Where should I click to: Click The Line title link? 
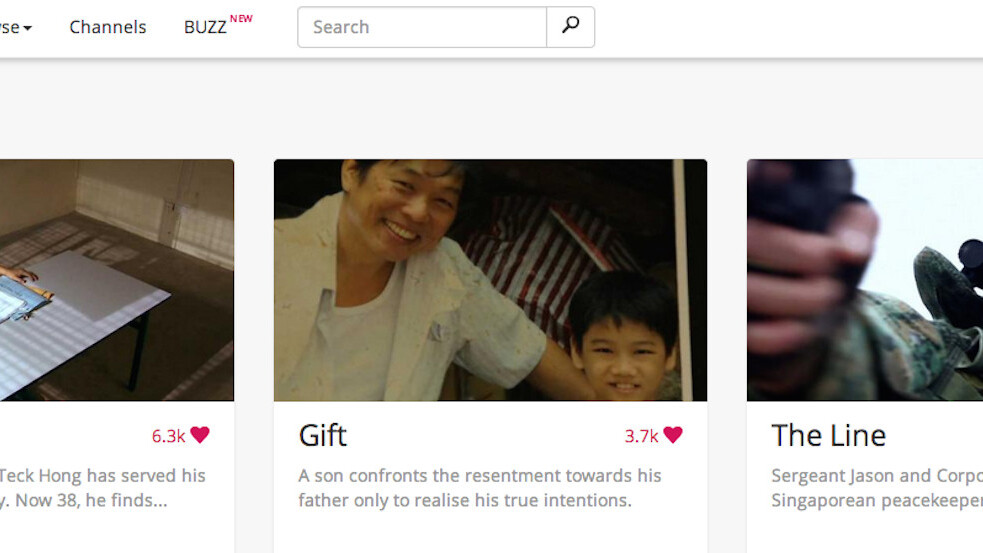pos(829,435)
